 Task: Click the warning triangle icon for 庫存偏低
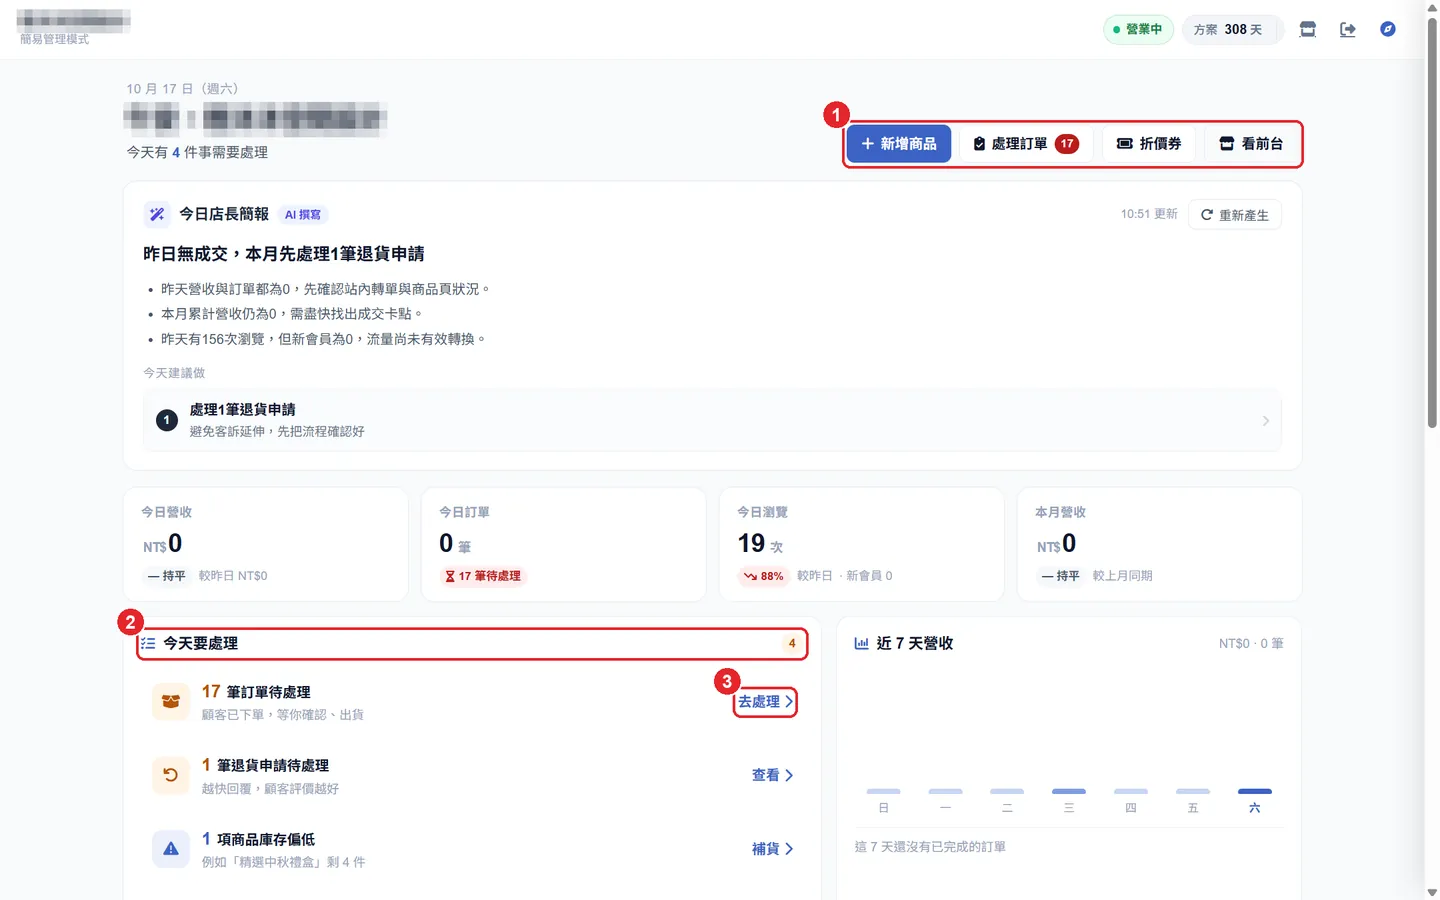click(x=171, y=849)
